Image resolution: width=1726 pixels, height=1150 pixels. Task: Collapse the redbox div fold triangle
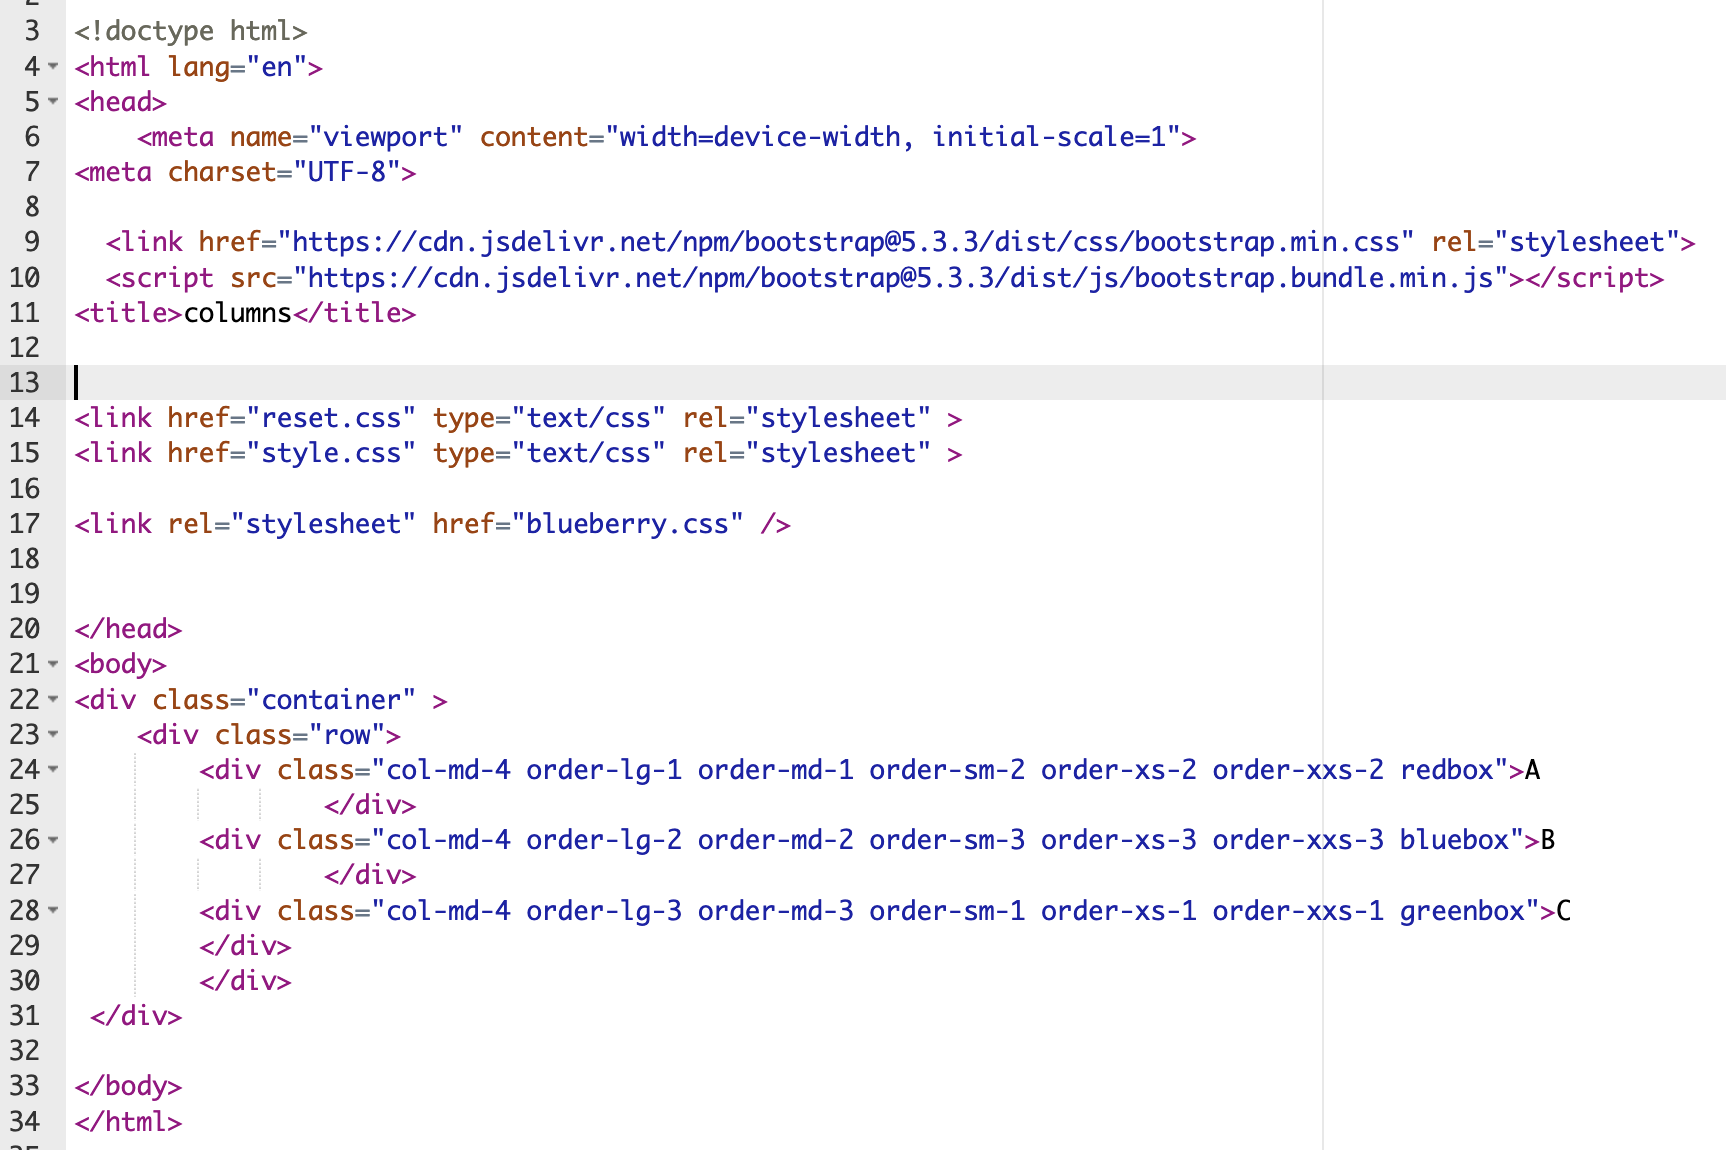pyautogui.click(x=52, y=770)
